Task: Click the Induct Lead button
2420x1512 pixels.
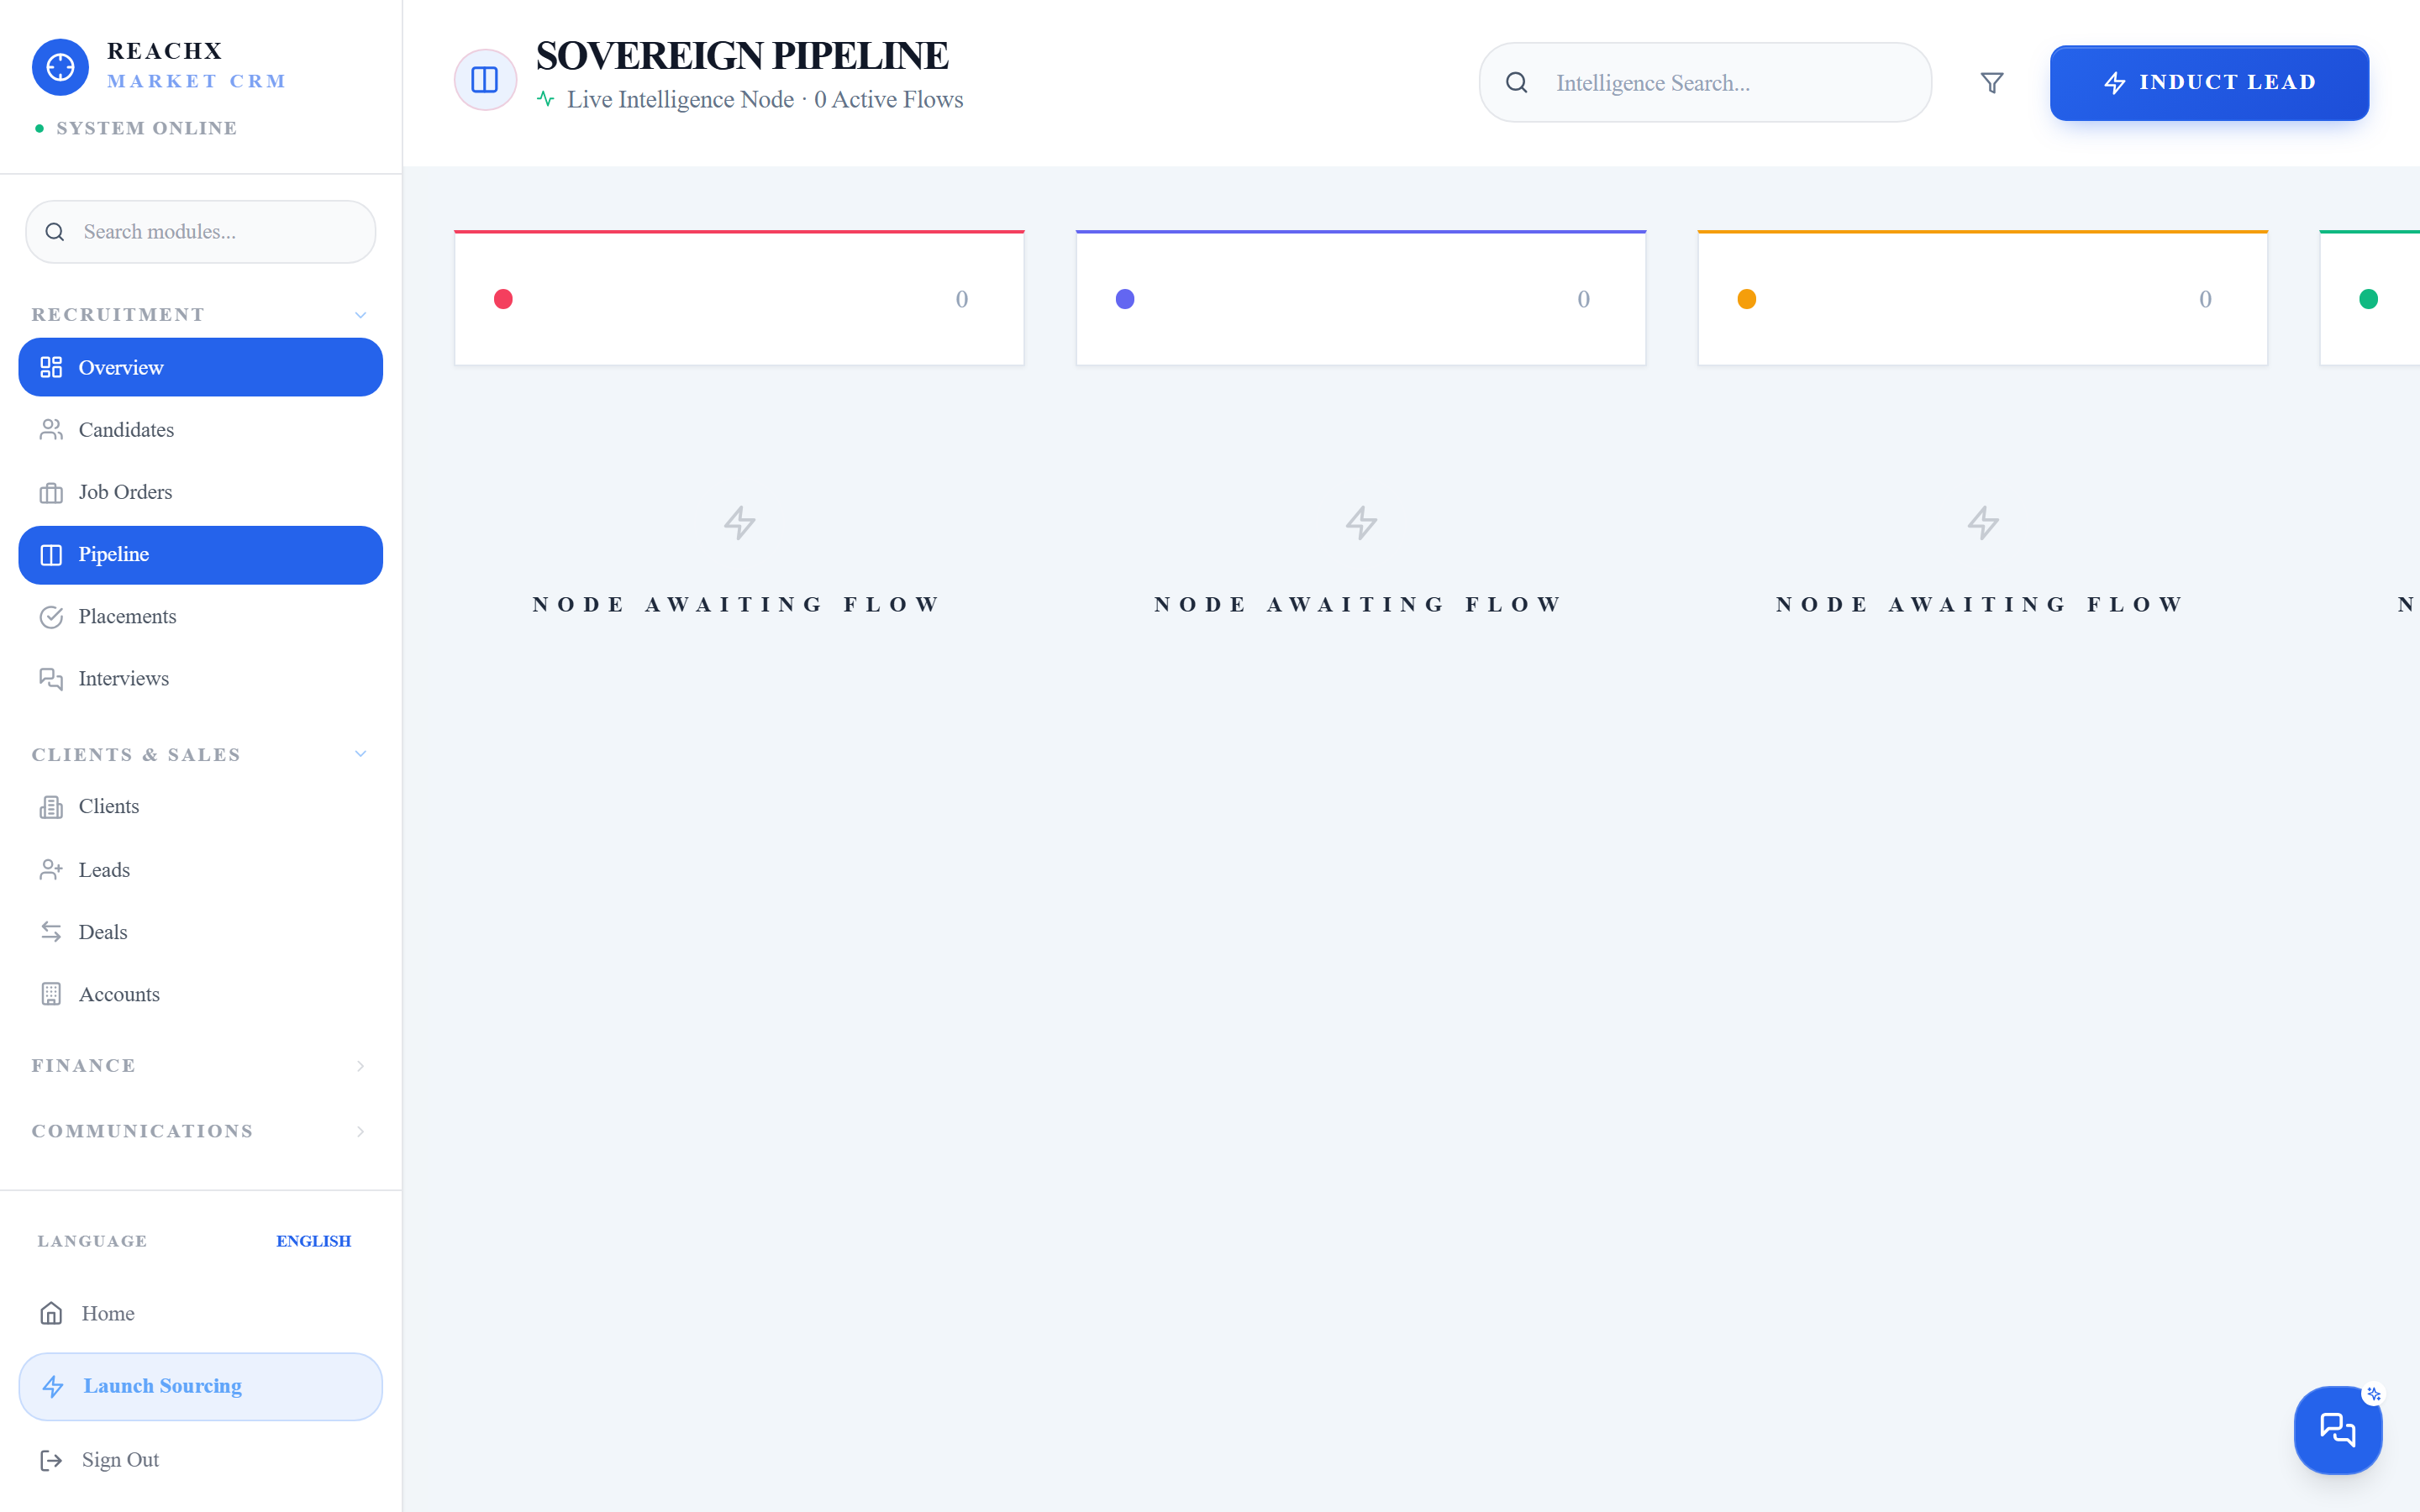Action: click(2209, 83)
